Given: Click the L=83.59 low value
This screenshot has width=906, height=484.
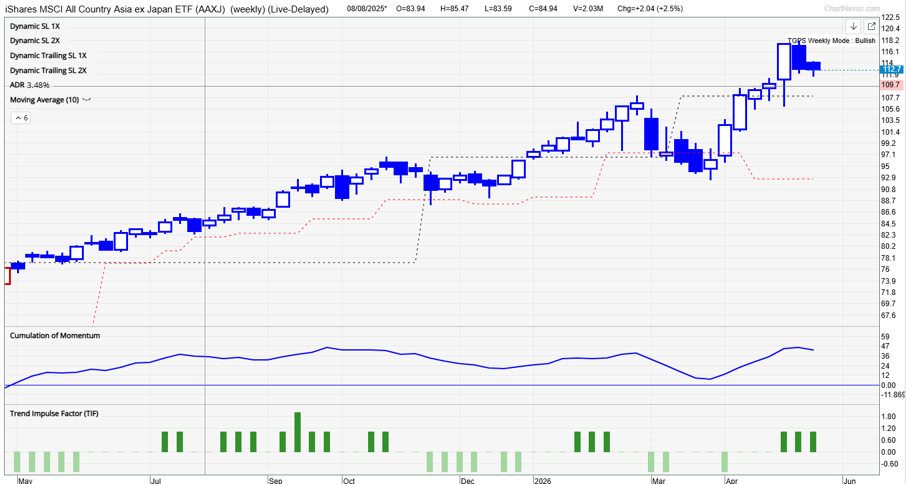Looking at the screenshot, I should coord(497,9).
